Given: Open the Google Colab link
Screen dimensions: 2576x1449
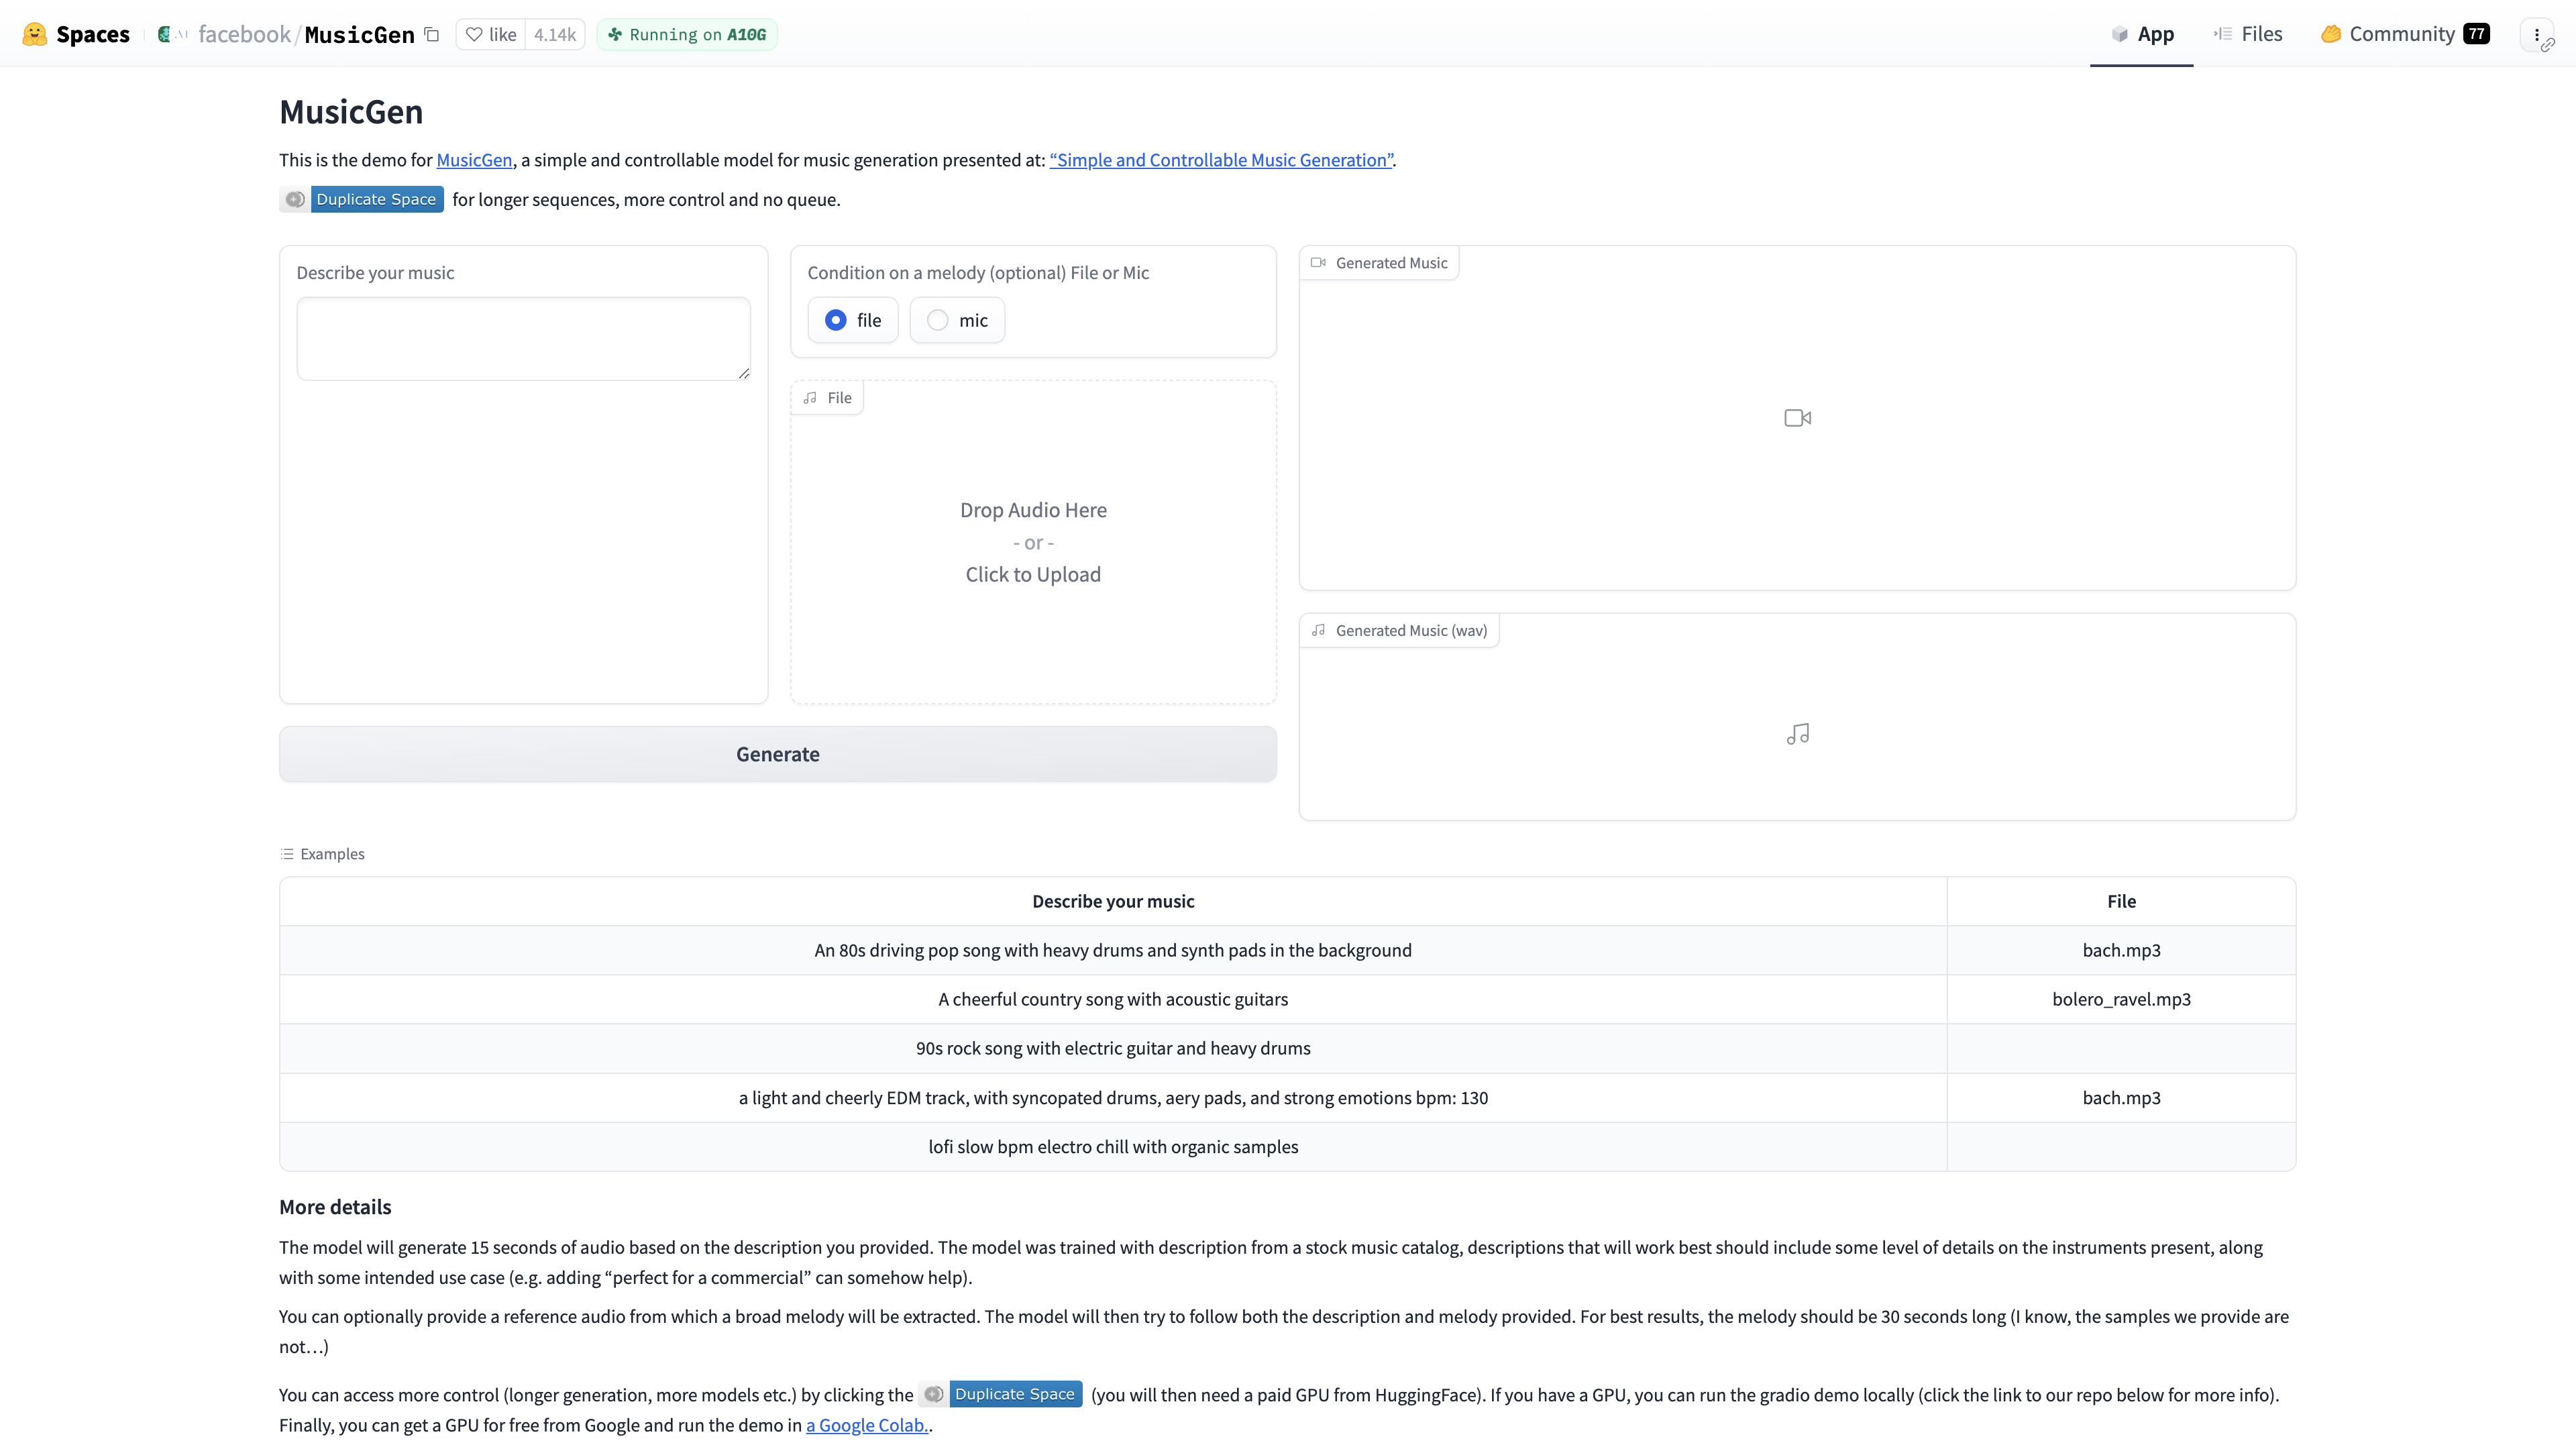Looking at the screenshot, I should point(867,1425).
